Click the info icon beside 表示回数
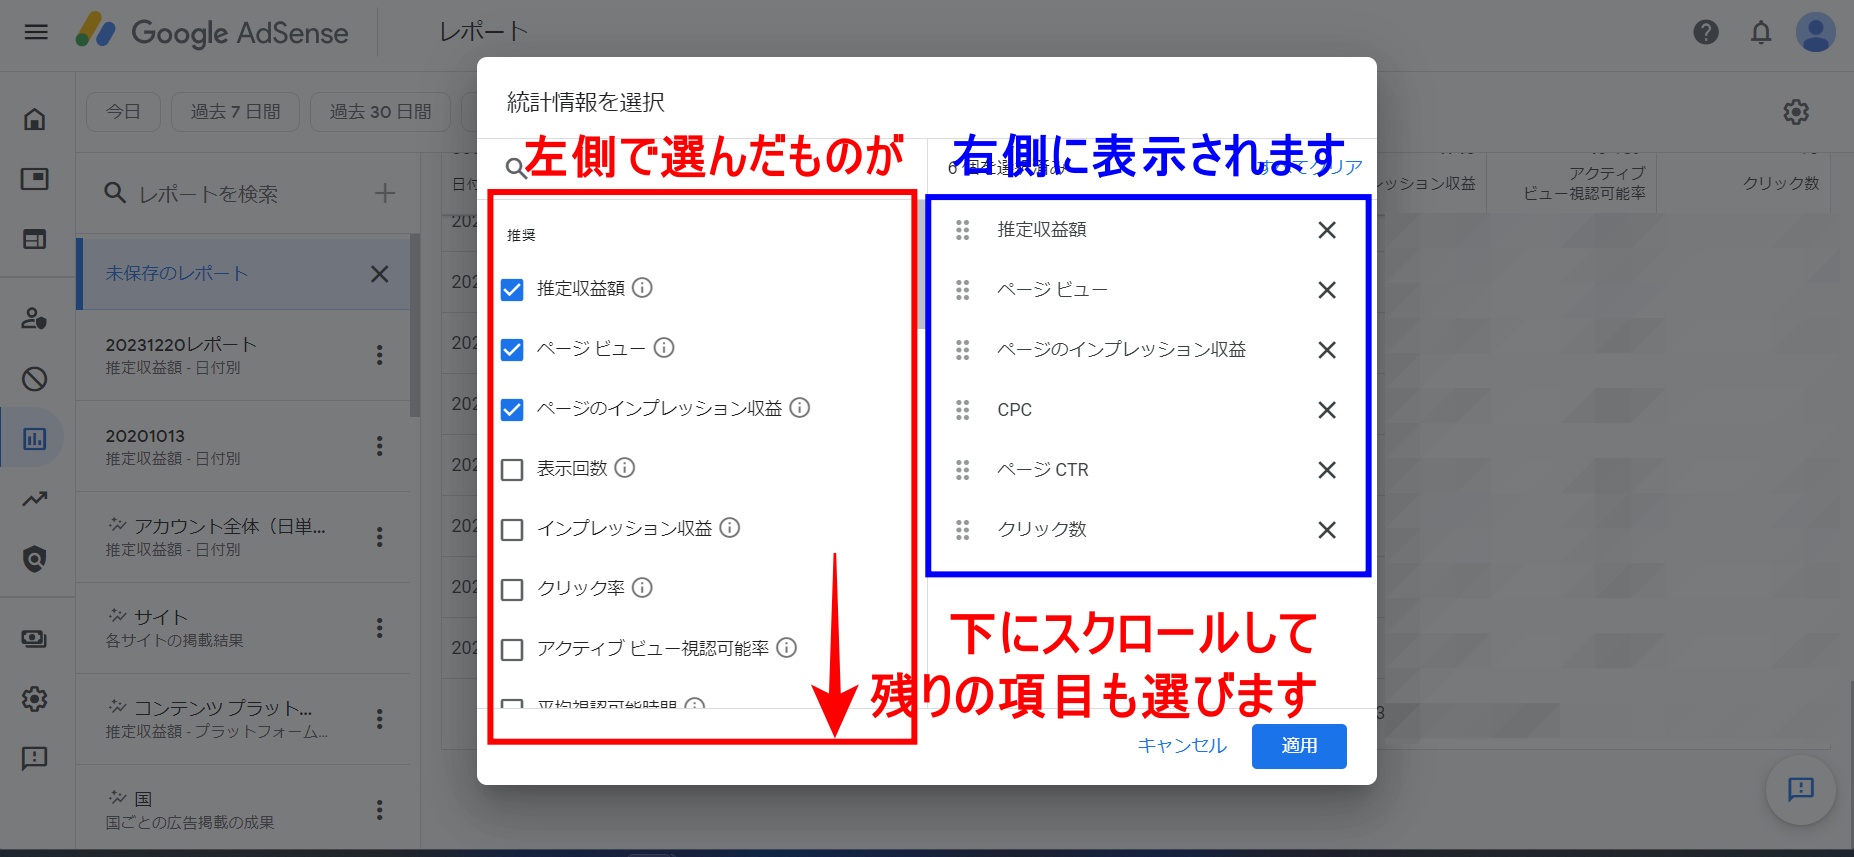 pos(625,468)
